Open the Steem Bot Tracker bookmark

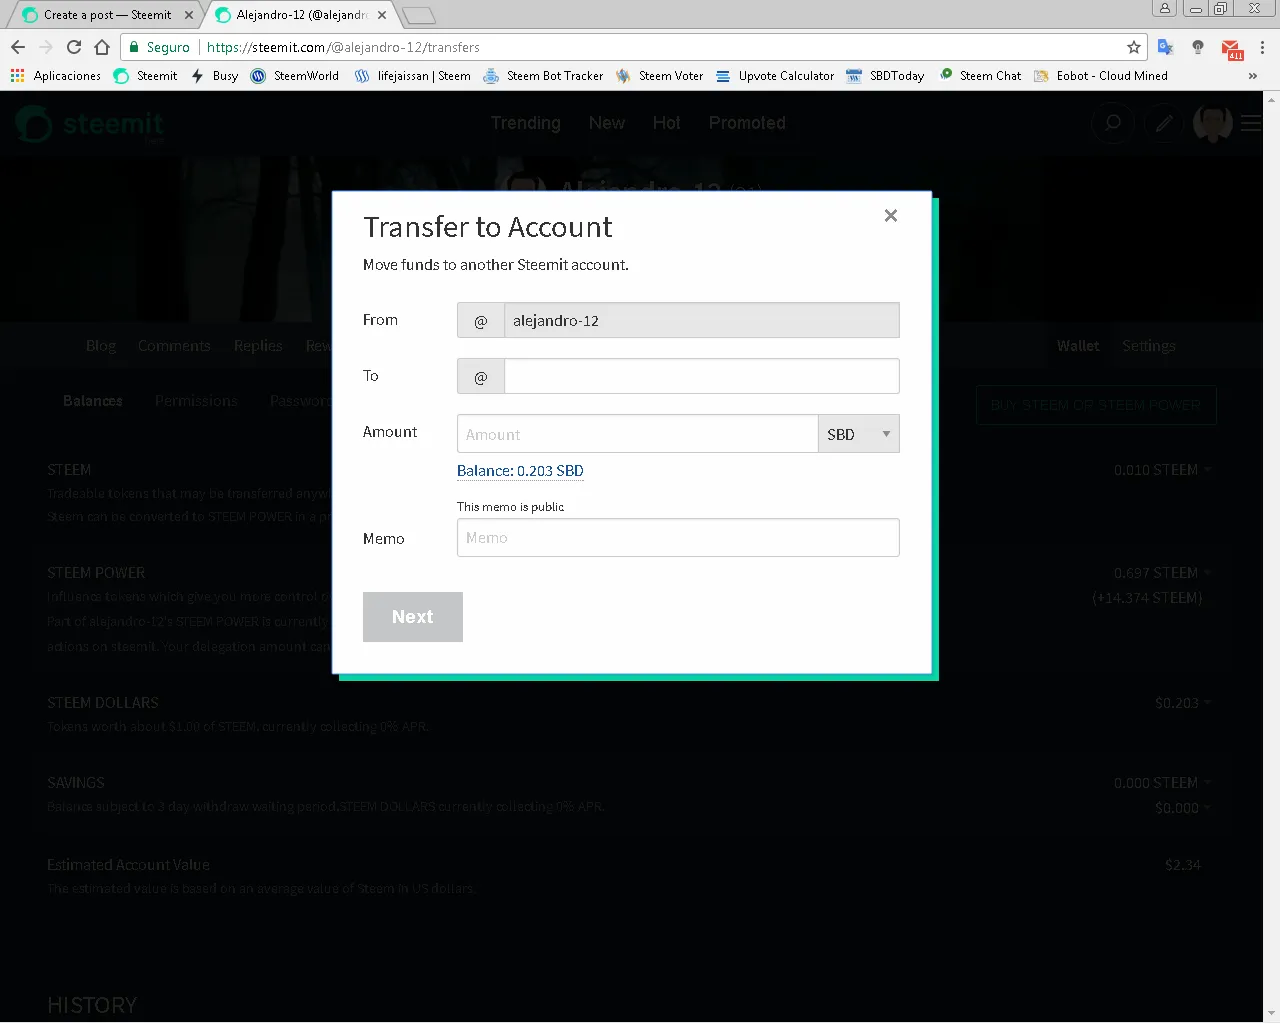543,76
